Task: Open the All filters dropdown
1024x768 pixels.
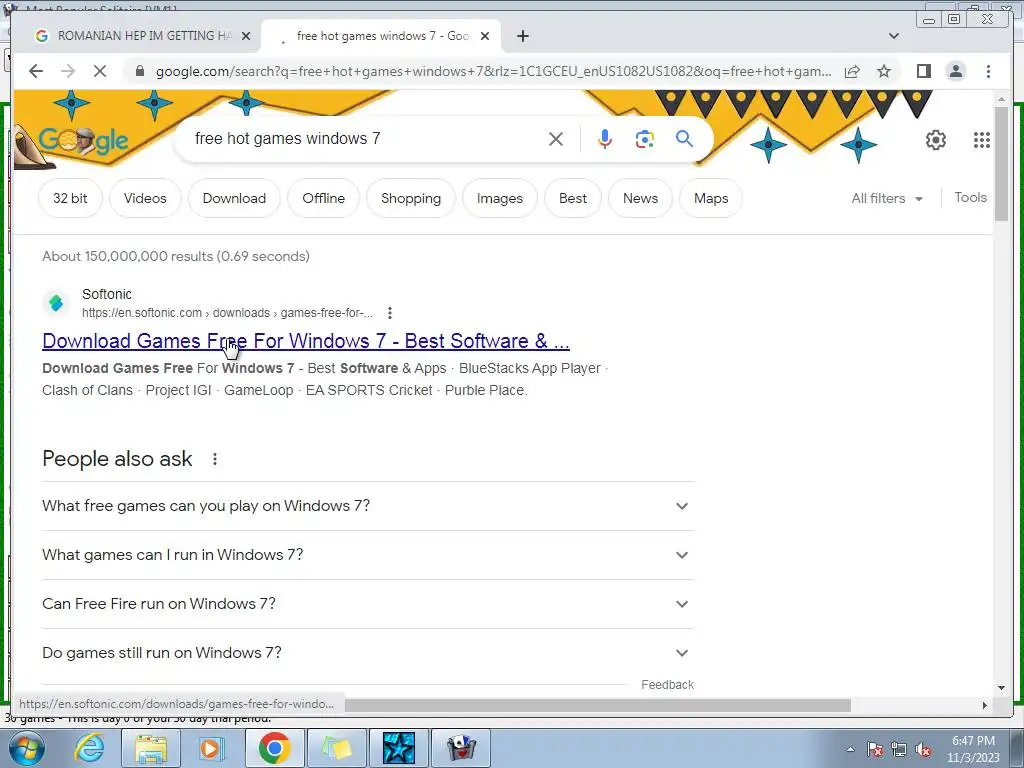Action: [x=887, y=198]
